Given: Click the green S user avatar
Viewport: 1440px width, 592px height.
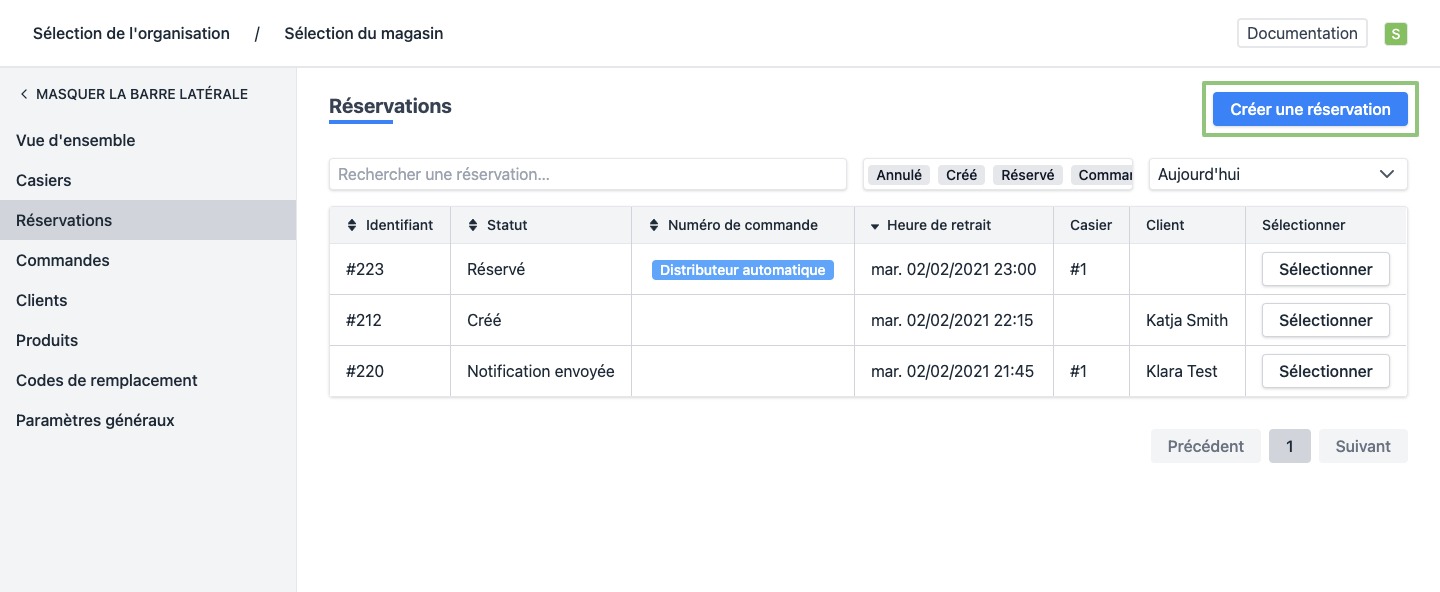Looking at the screenshot, I should click(x=1395, y=34).
